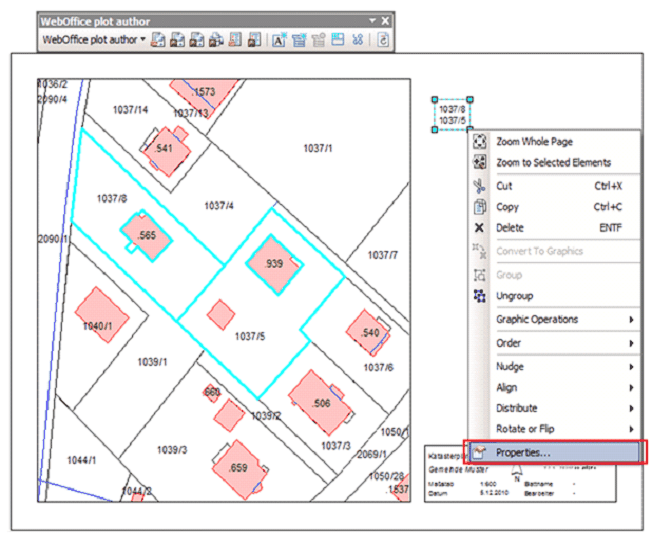The height and width of the screenshot is (540, 654).
Task: Click the Zoom Whole Page icon
Action: click(480, 142)
